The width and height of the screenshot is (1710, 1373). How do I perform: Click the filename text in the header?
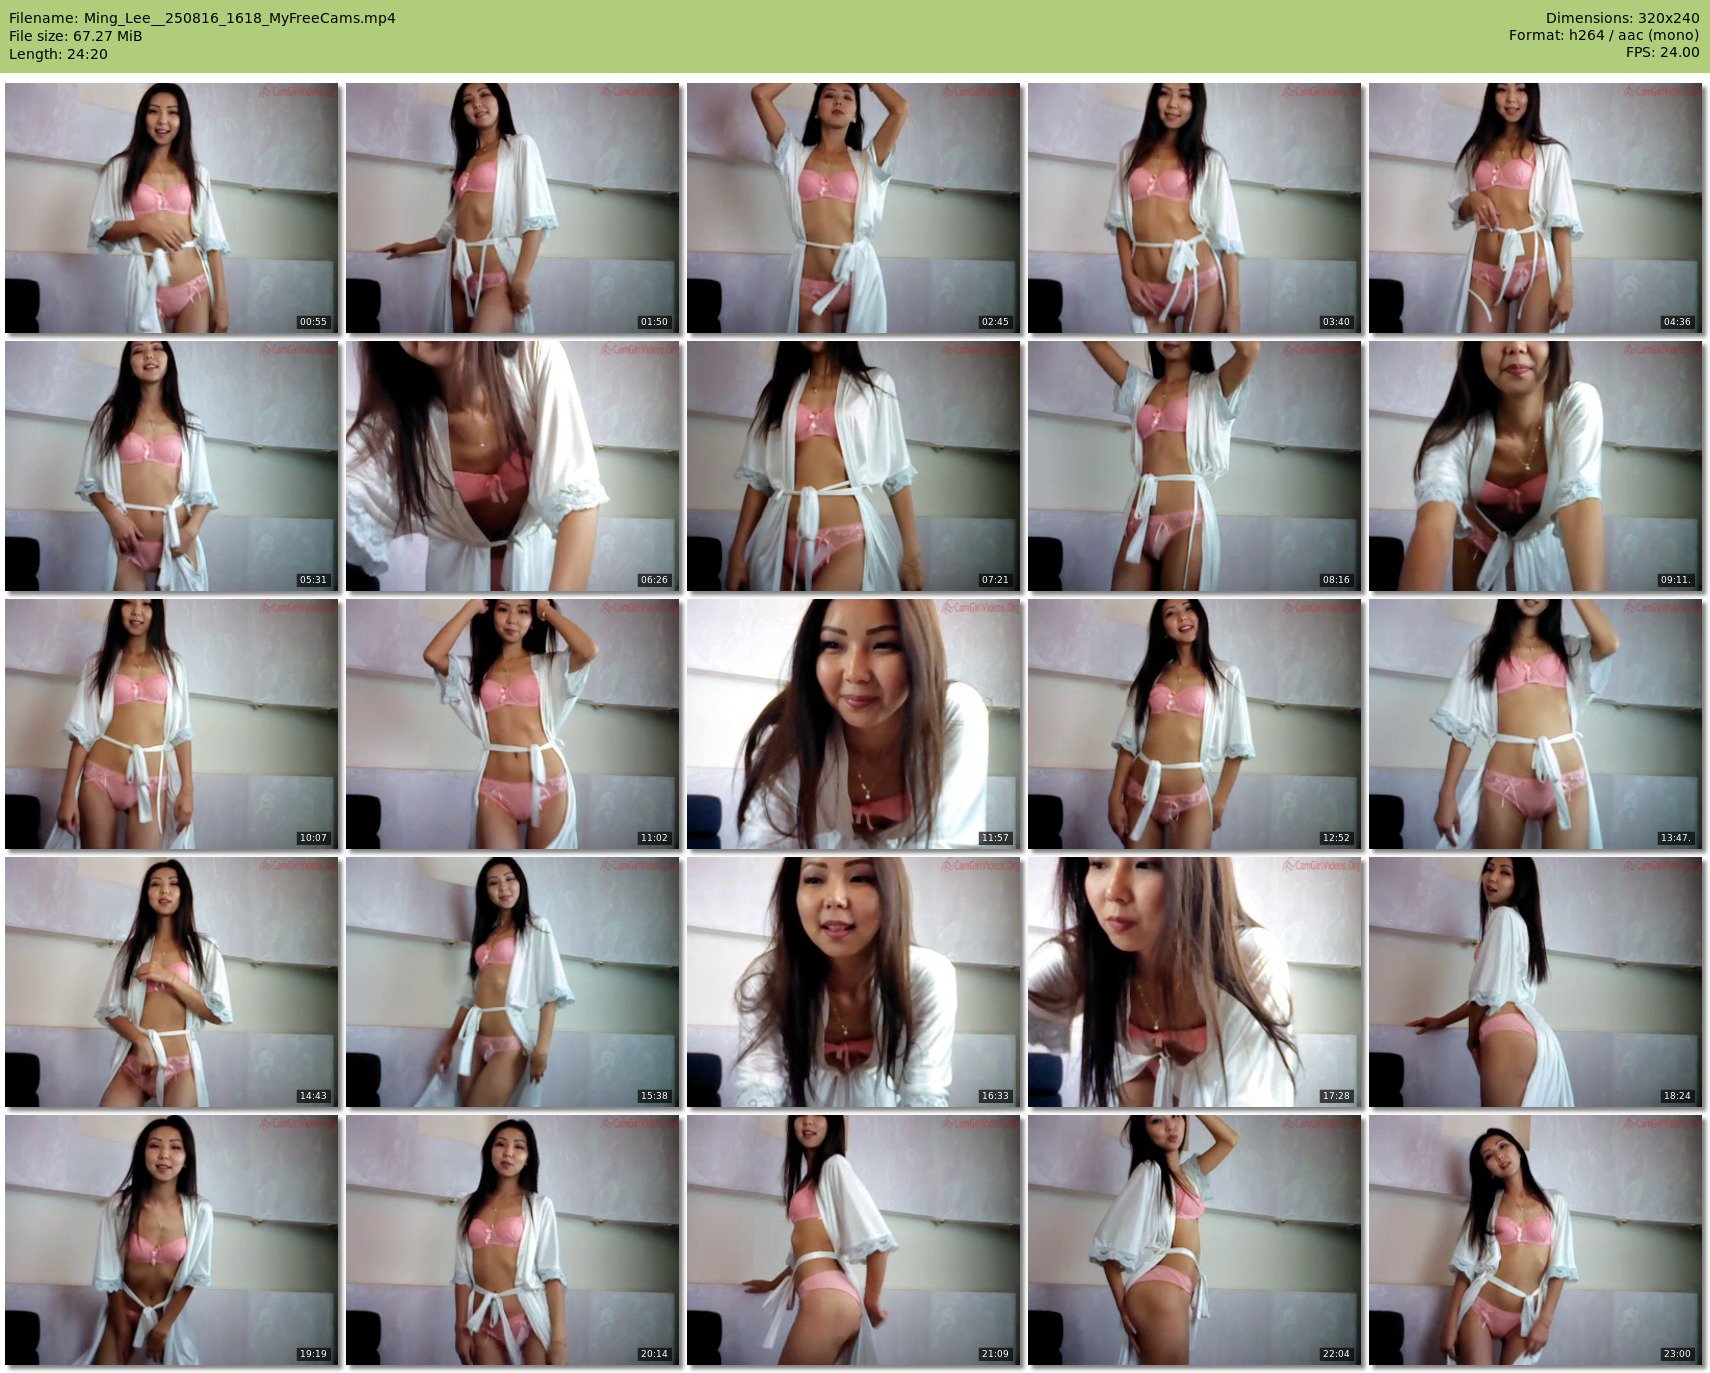(x=202, y=18)
